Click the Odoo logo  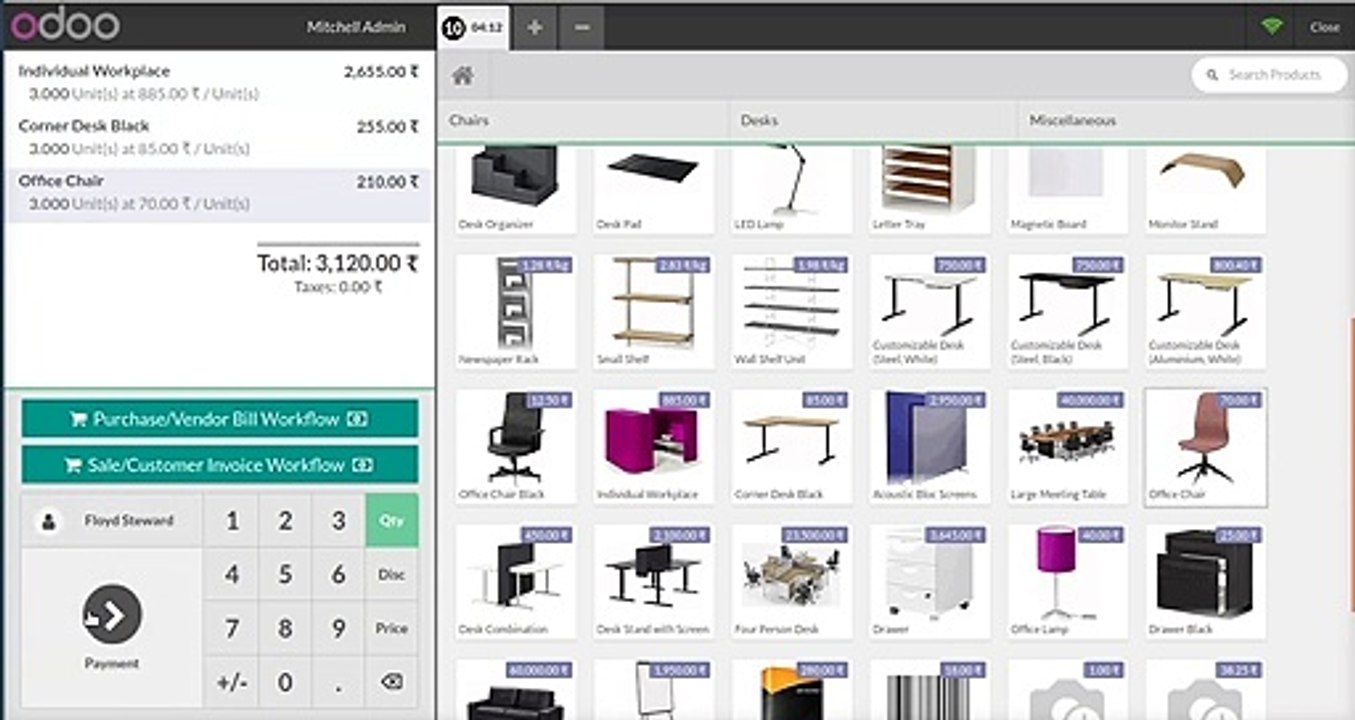click(x=64, y=26)
